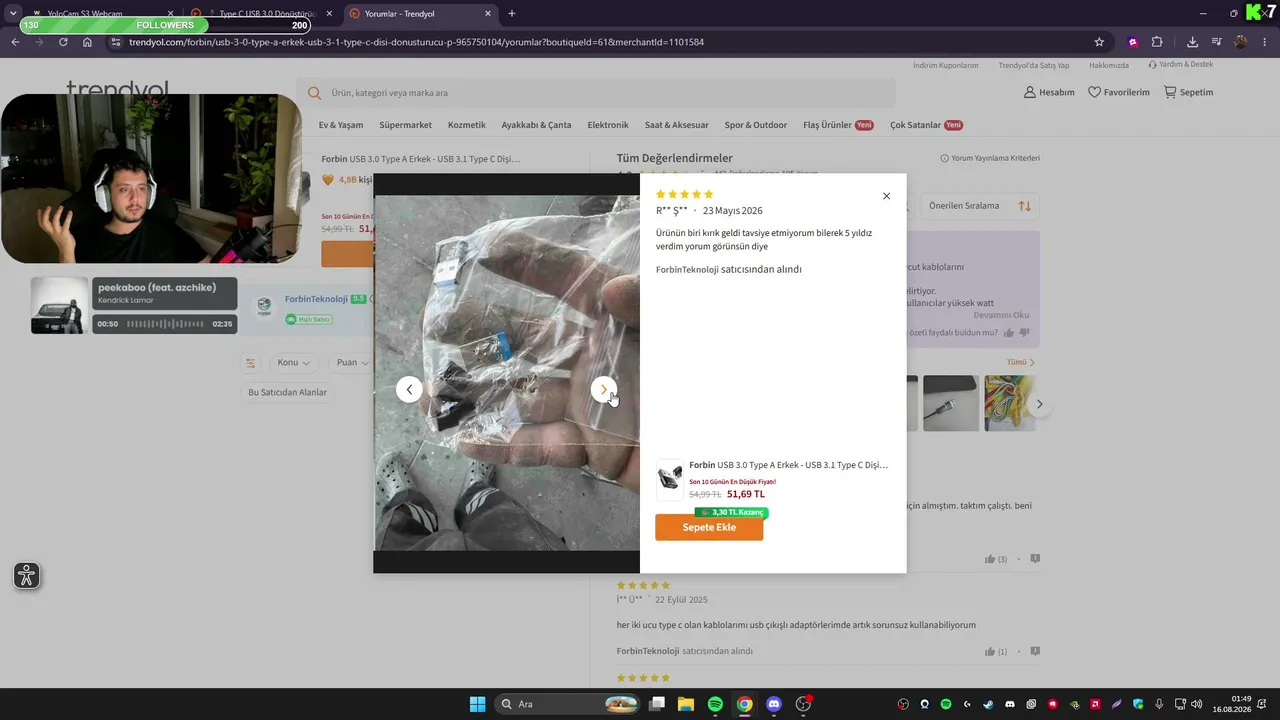The image size is (1280, 720).
Task: Click the sort order arrows icon
Action: pyautogui.click(x=1025, y=206)
